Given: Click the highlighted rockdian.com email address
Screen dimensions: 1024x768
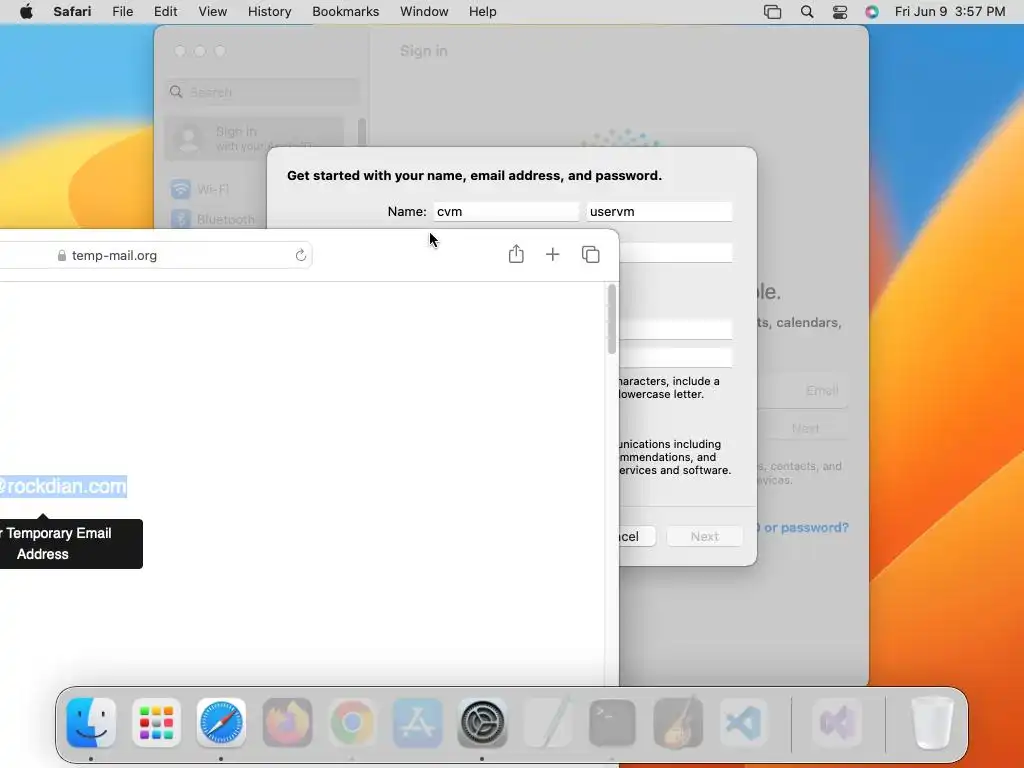Looking at the screenshot, I should pos(63,486).
